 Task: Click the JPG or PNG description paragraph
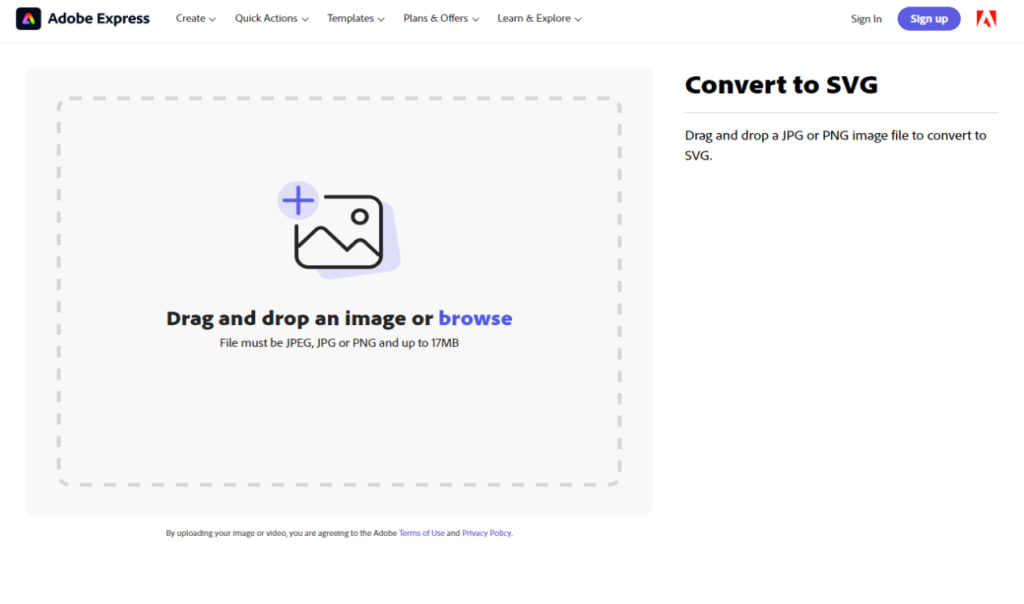(x=835, y=145)
